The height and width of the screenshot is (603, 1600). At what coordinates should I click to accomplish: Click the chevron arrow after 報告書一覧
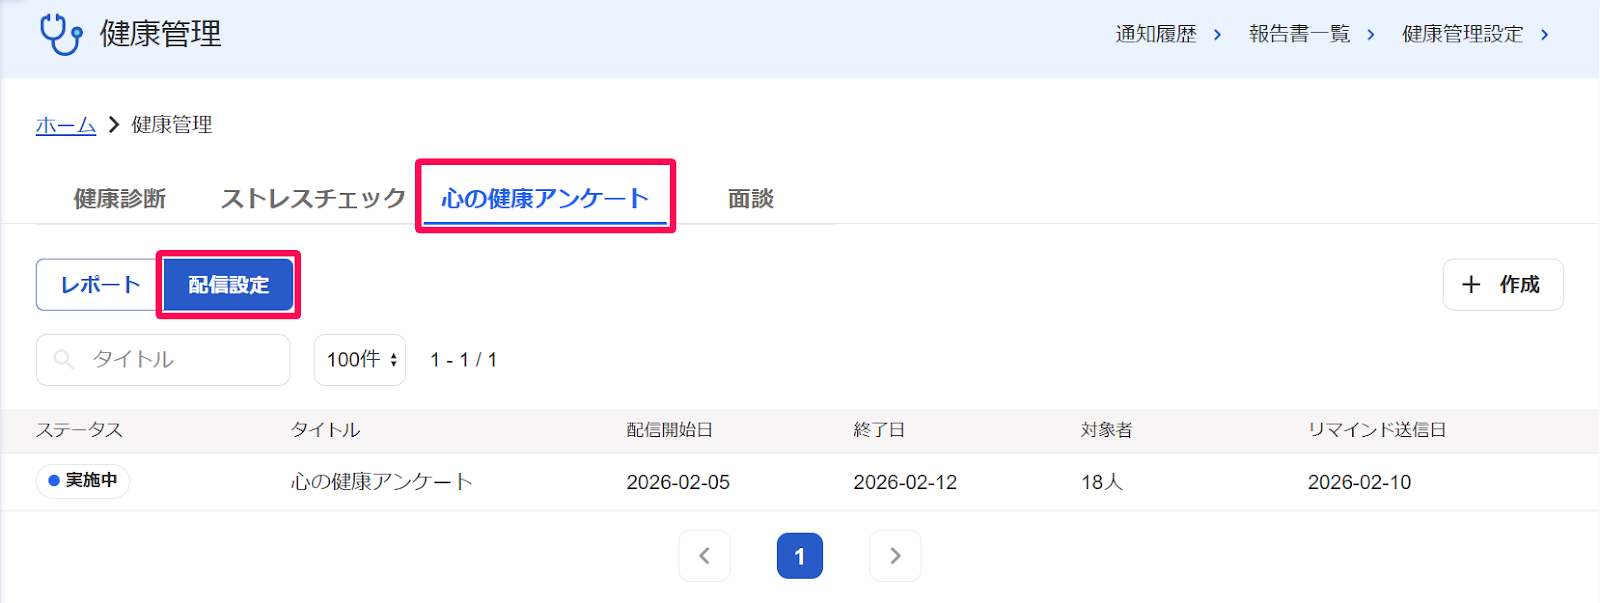point(1370,35)
